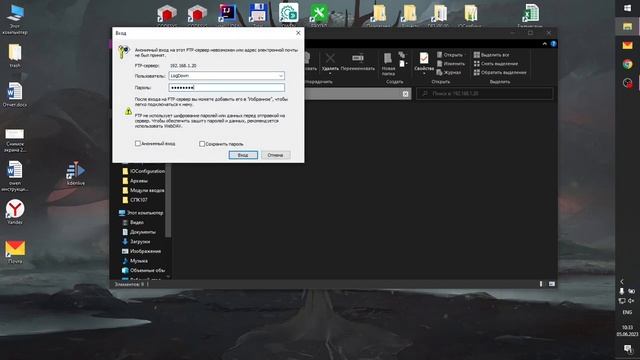Open Загрузки in Explorer navigation pane
This screenshot has width=640, height=360.
coord(136,242)
